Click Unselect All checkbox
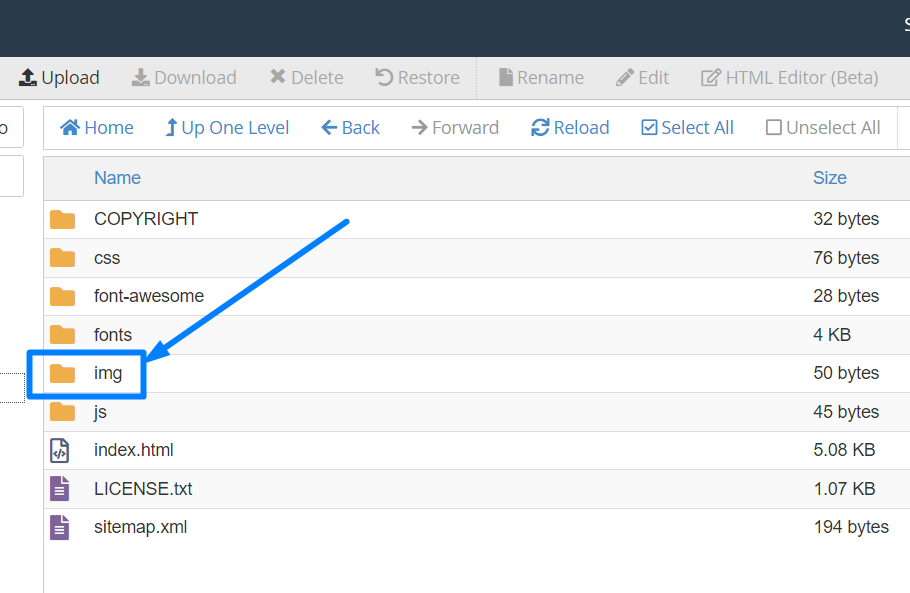This screenshot has width=910, height=593. coord(823,128)
